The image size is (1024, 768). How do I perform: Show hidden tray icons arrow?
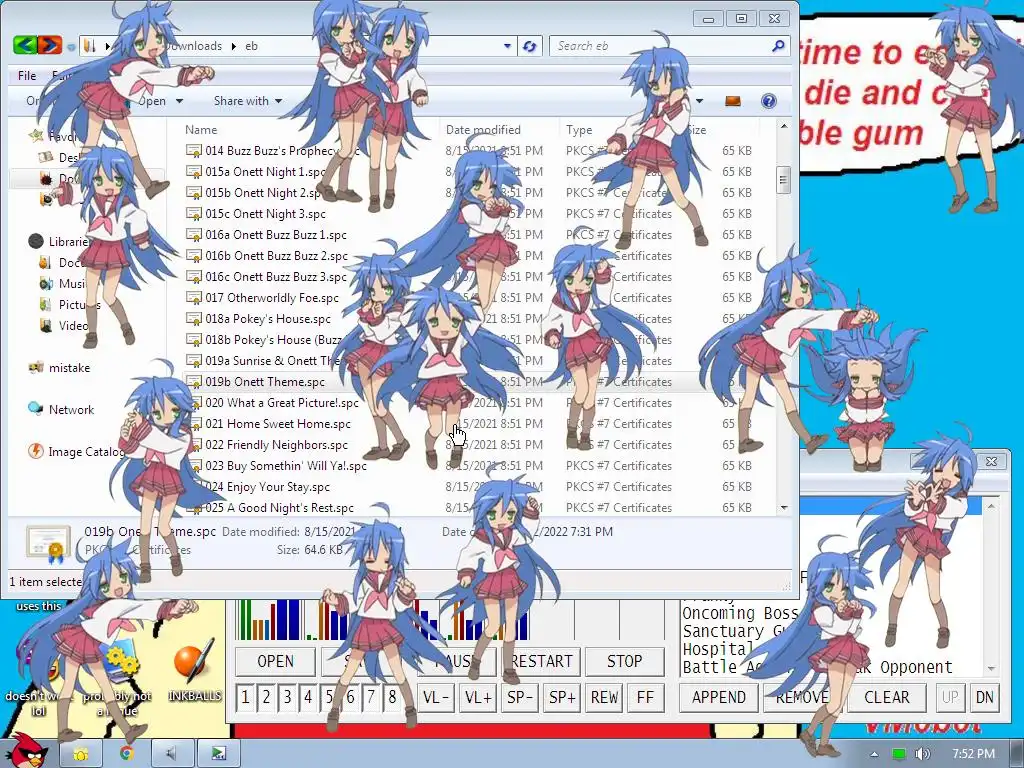[874, 754]
